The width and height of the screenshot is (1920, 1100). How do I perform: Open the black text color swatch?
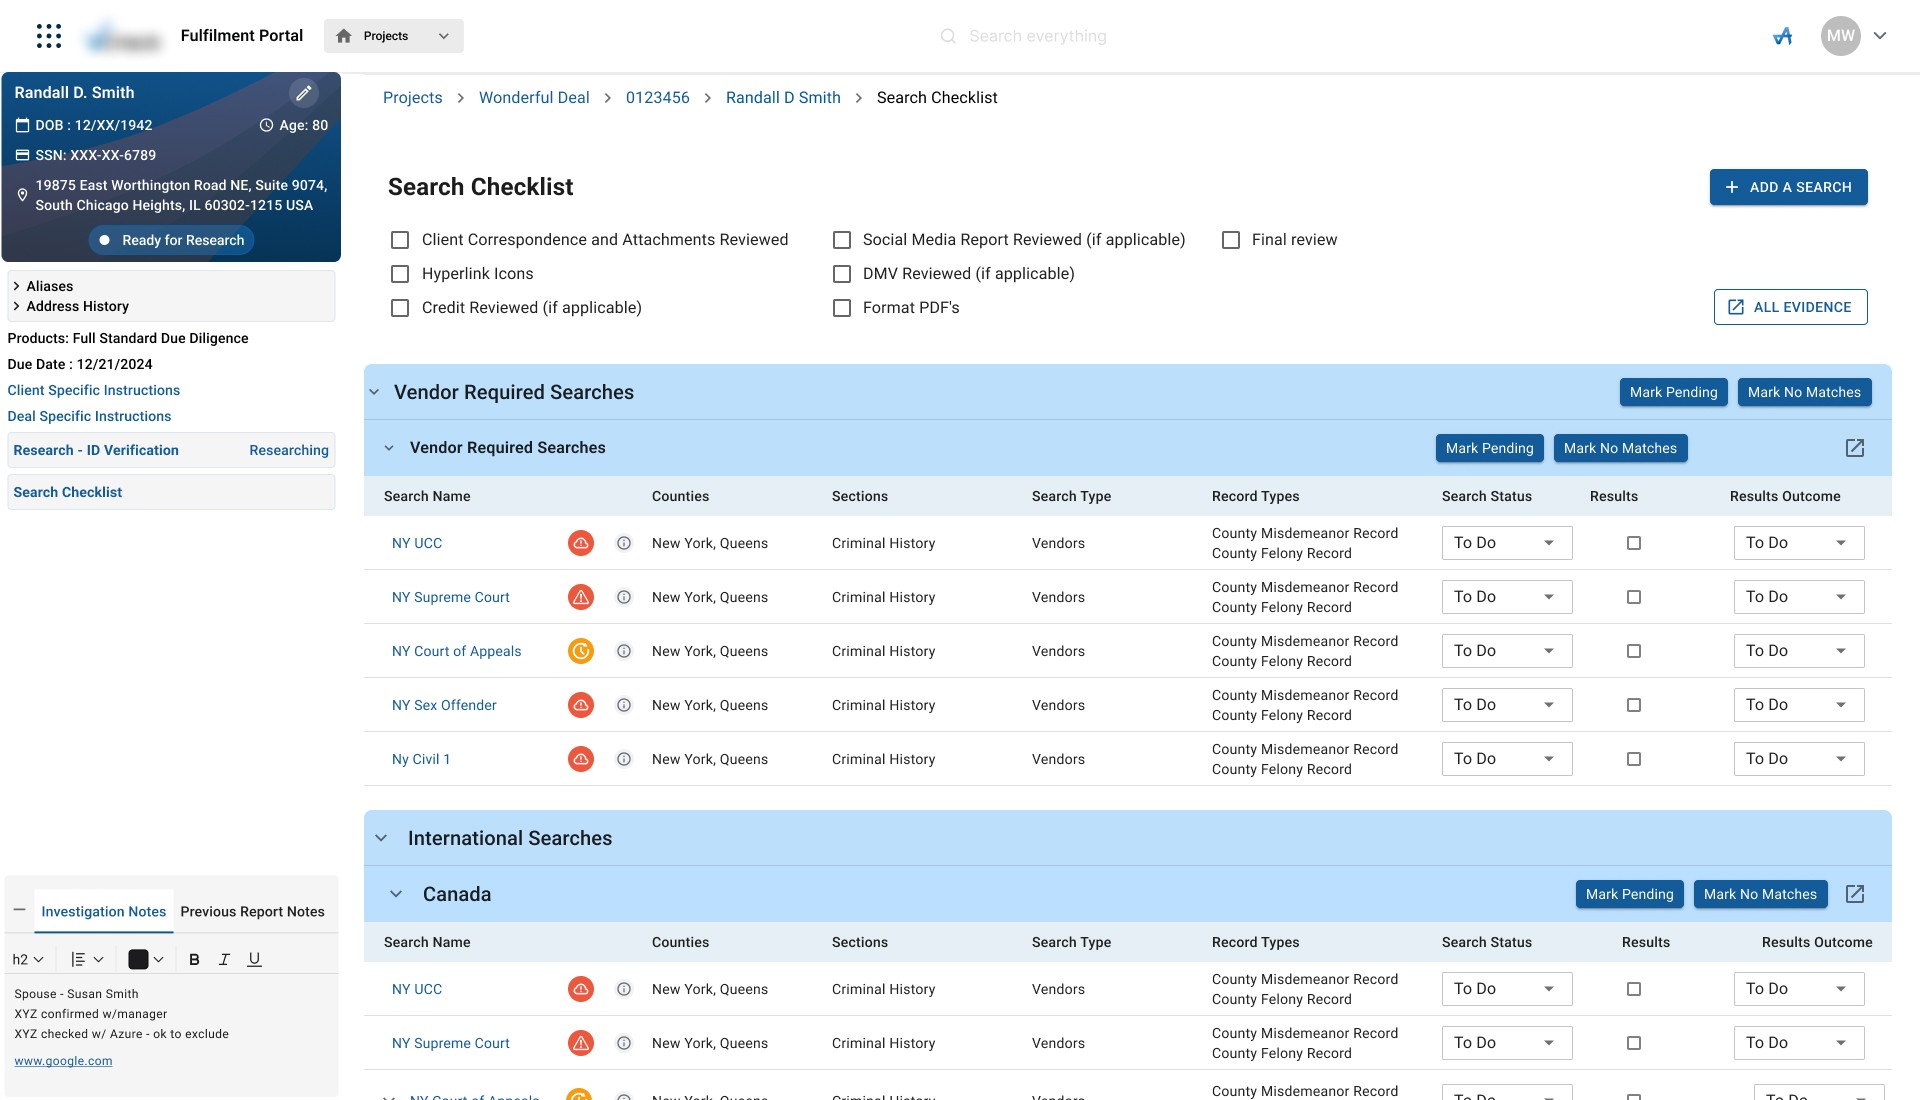tap(139, 959)
